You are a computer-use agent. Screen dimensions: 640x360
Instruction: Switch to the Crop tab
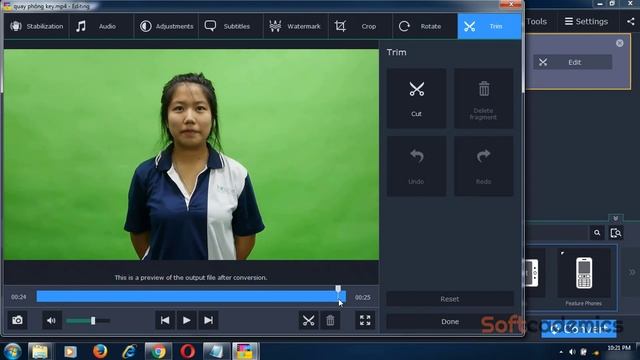(x=360, y=26)
